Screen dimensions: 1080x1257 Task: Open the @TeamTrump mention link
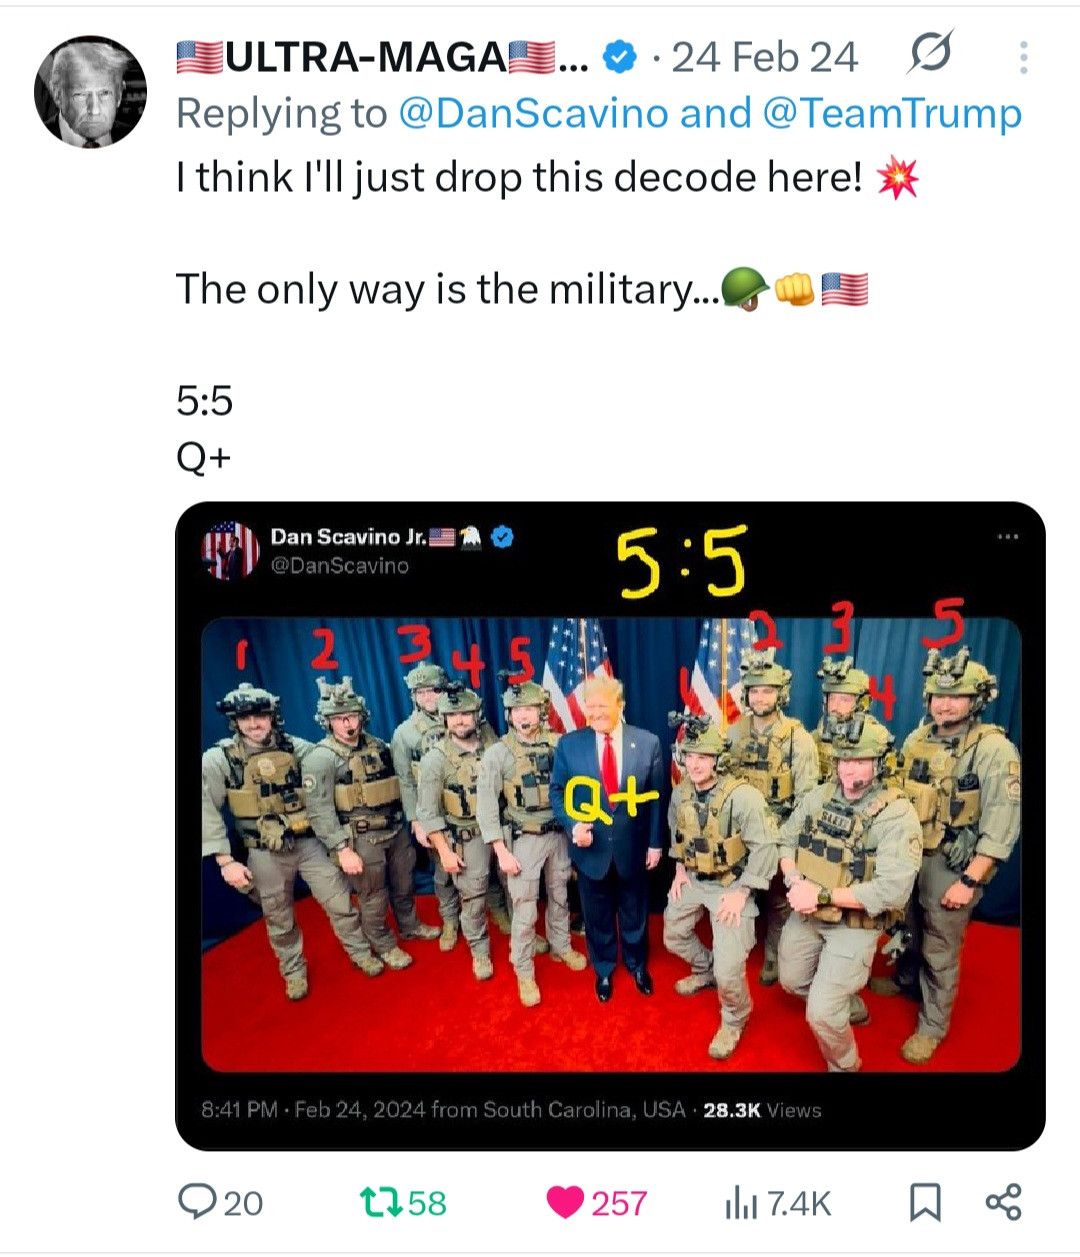point(892,114)
